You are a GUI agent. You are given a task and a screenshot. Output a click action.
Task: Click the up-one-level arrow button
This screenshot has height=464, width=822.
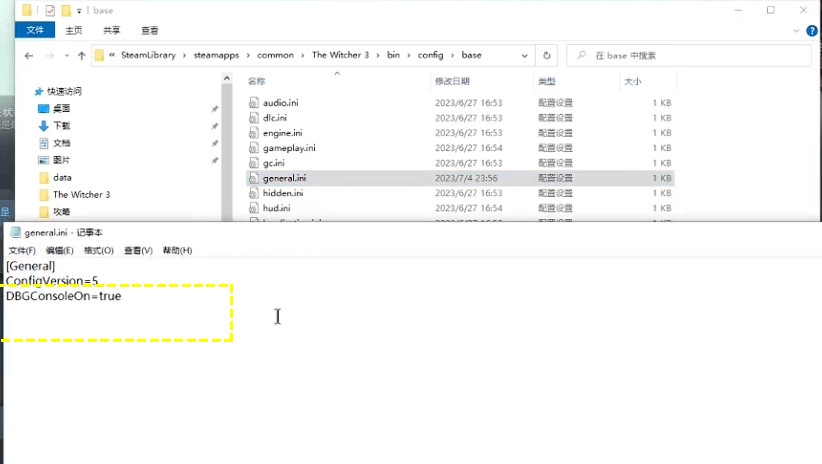pos(81,55)
